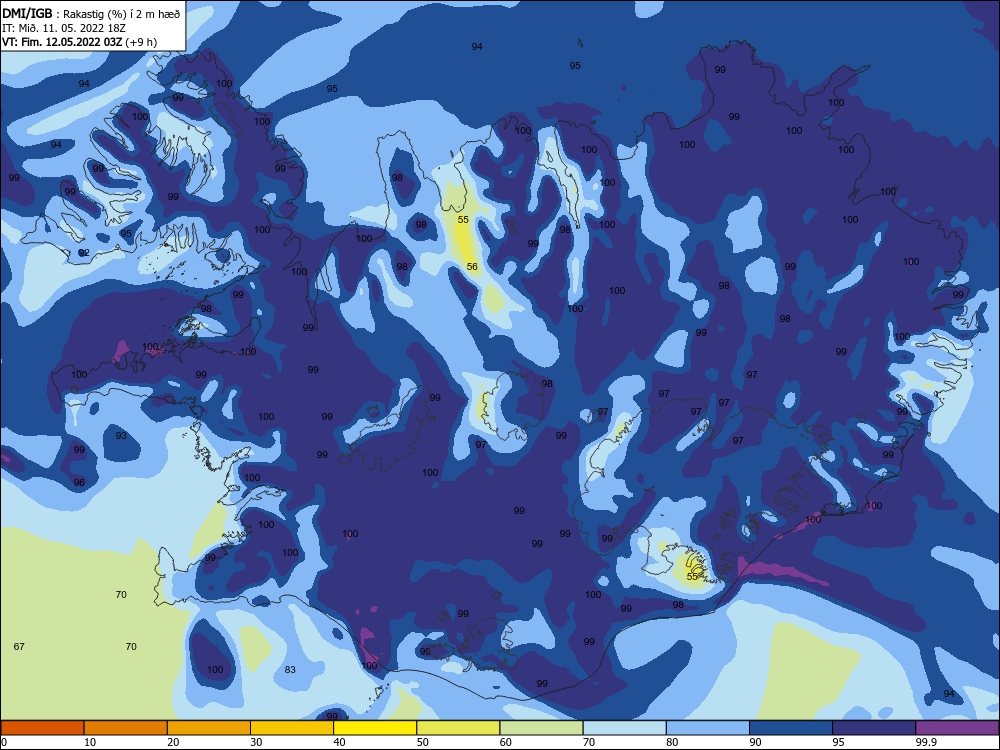Click the '40' tick label on the legend
The width and height of the screenshot is (1000, 750).
point(339,742)
